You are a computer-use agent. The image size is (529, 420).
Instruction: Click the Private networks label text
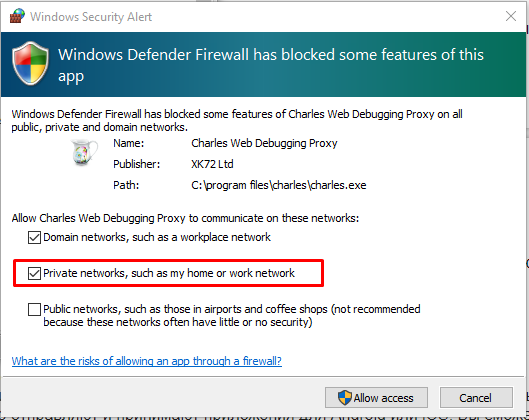[x=169, y=273]
